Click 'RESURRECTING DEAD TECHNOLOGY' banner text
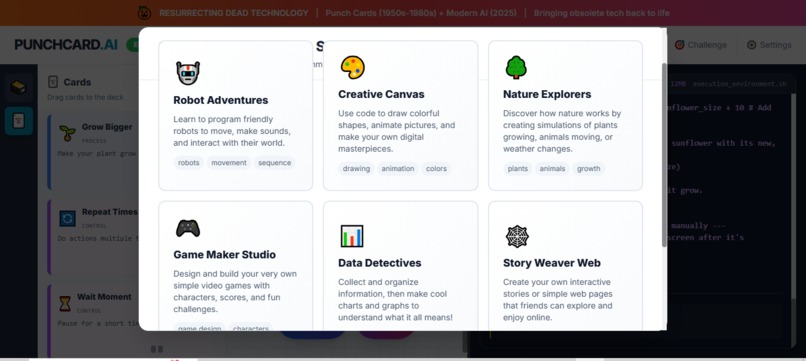The width and height of the screenshot is (806, 361). tap(234, 13)
